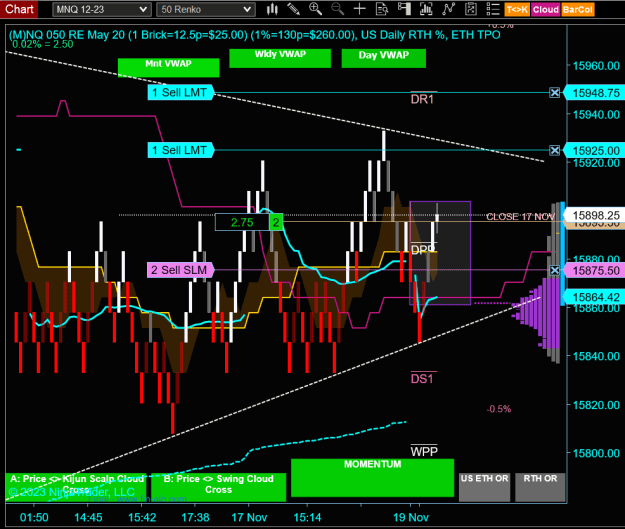Viewport: 625px width, 529px height.
Task: Click the -0.5% level label
Action: (x=499, y=409)
